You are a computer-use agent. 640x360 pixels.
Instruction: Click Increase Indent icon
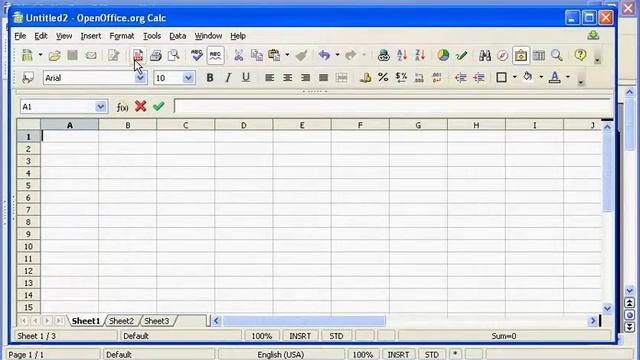click(479, 78)
